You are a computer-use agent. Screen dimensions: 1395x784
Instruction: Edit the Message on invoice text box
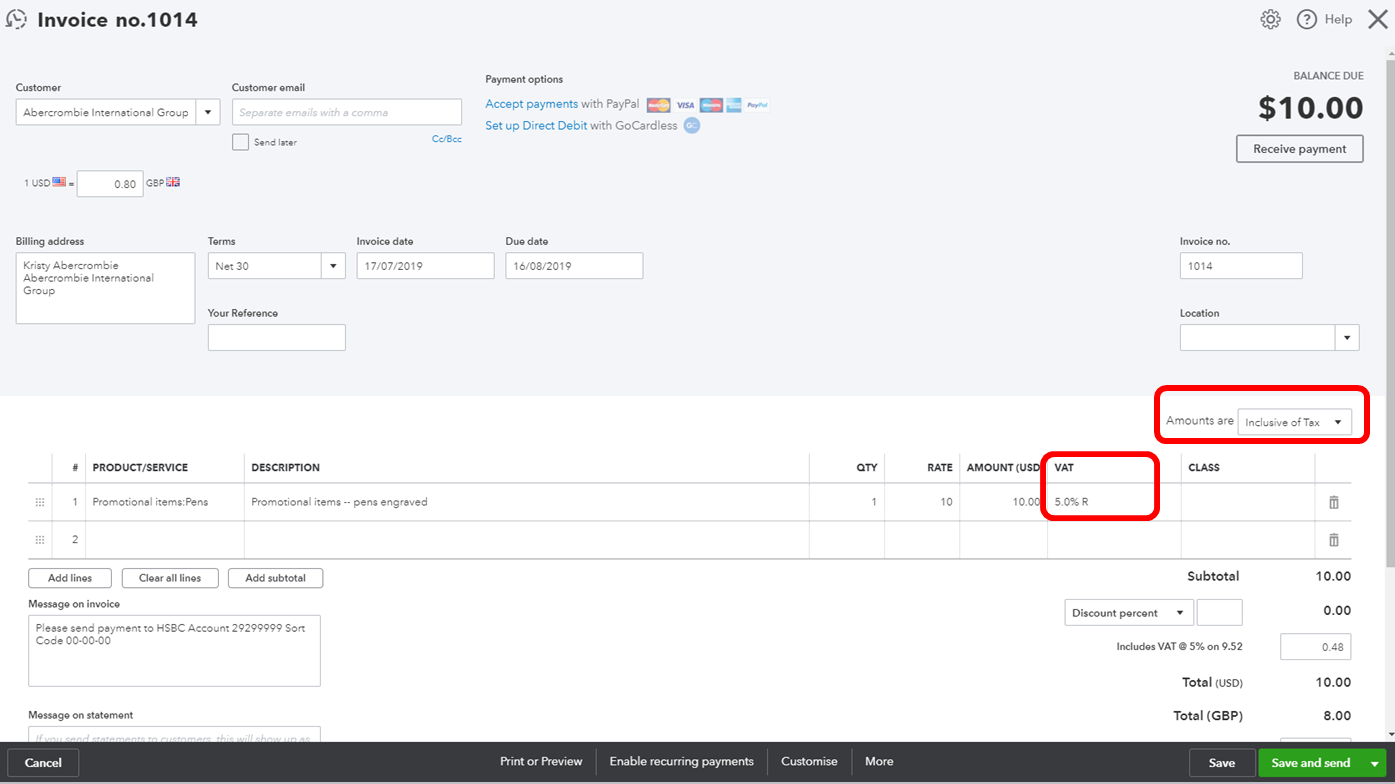click(174, 651)
